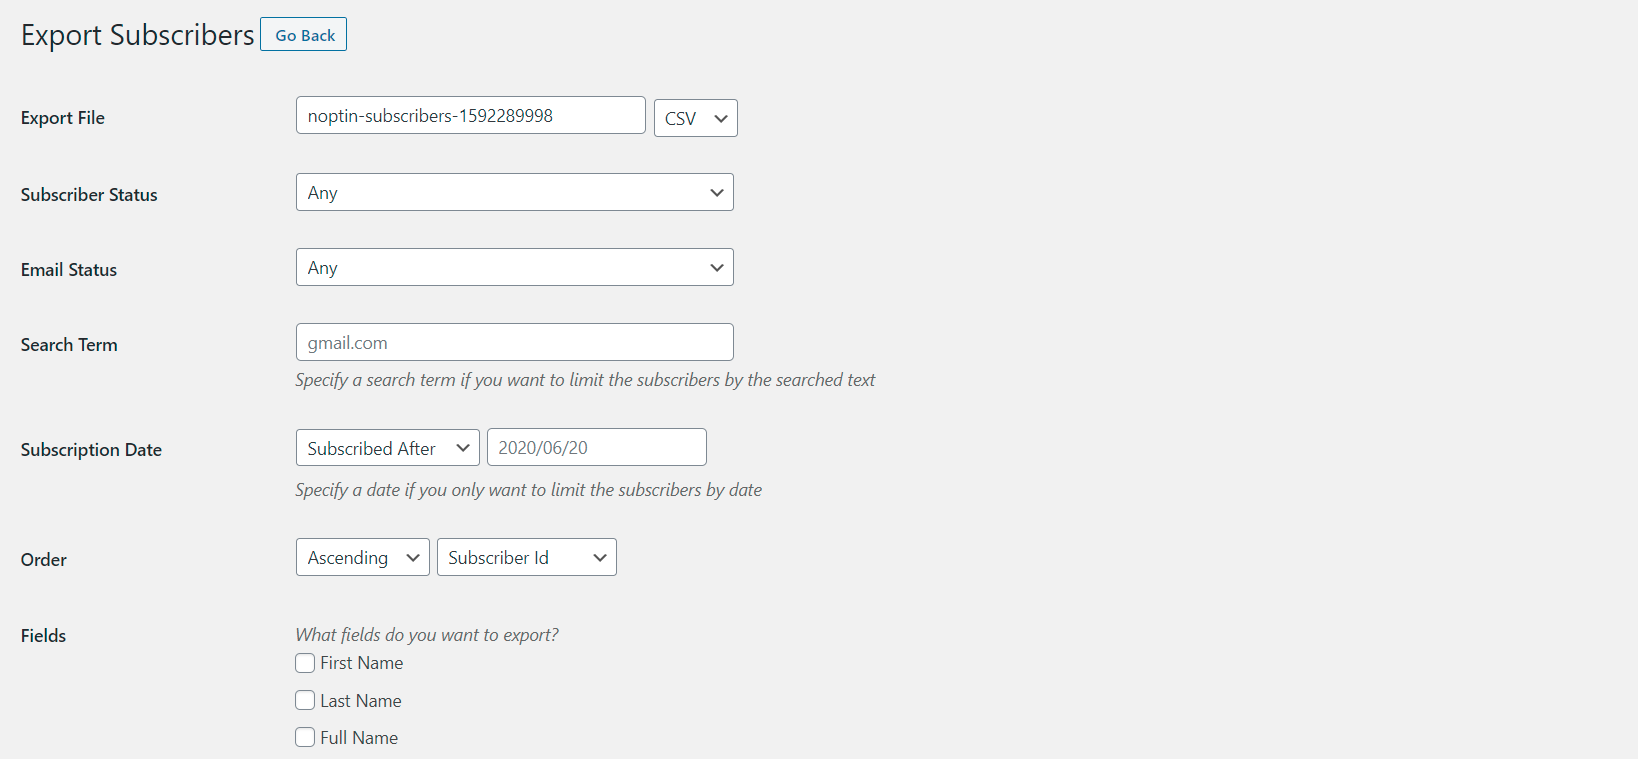Click the subscription date input field
Image resolution: width=1638 pixels, height=759 pixels.
596,447
